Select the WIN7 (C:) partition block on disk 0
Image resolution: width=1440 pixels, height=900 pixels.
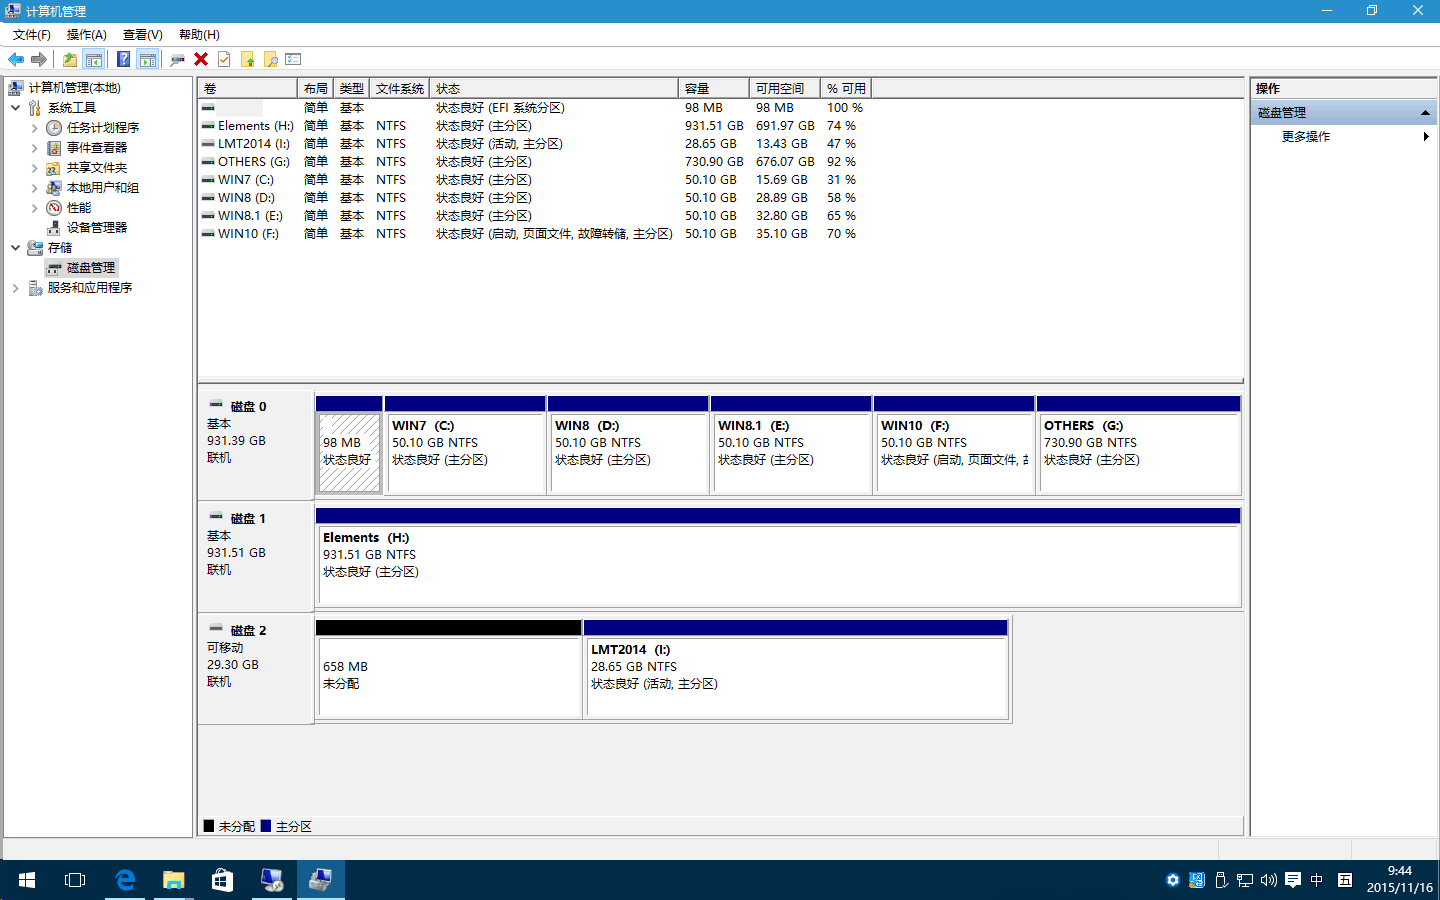click(x=466, y=445)
